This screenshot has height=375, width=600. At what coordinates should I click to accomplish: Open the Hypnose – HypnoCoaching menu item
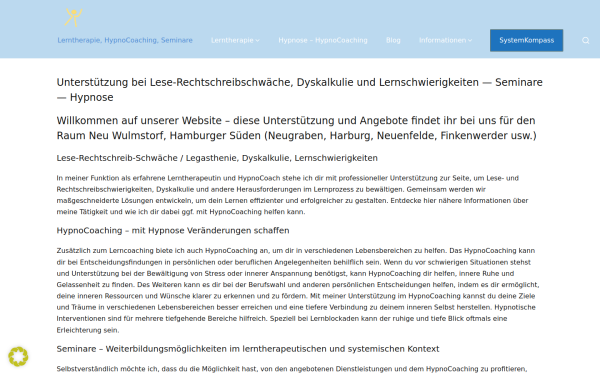click(323, 40)
